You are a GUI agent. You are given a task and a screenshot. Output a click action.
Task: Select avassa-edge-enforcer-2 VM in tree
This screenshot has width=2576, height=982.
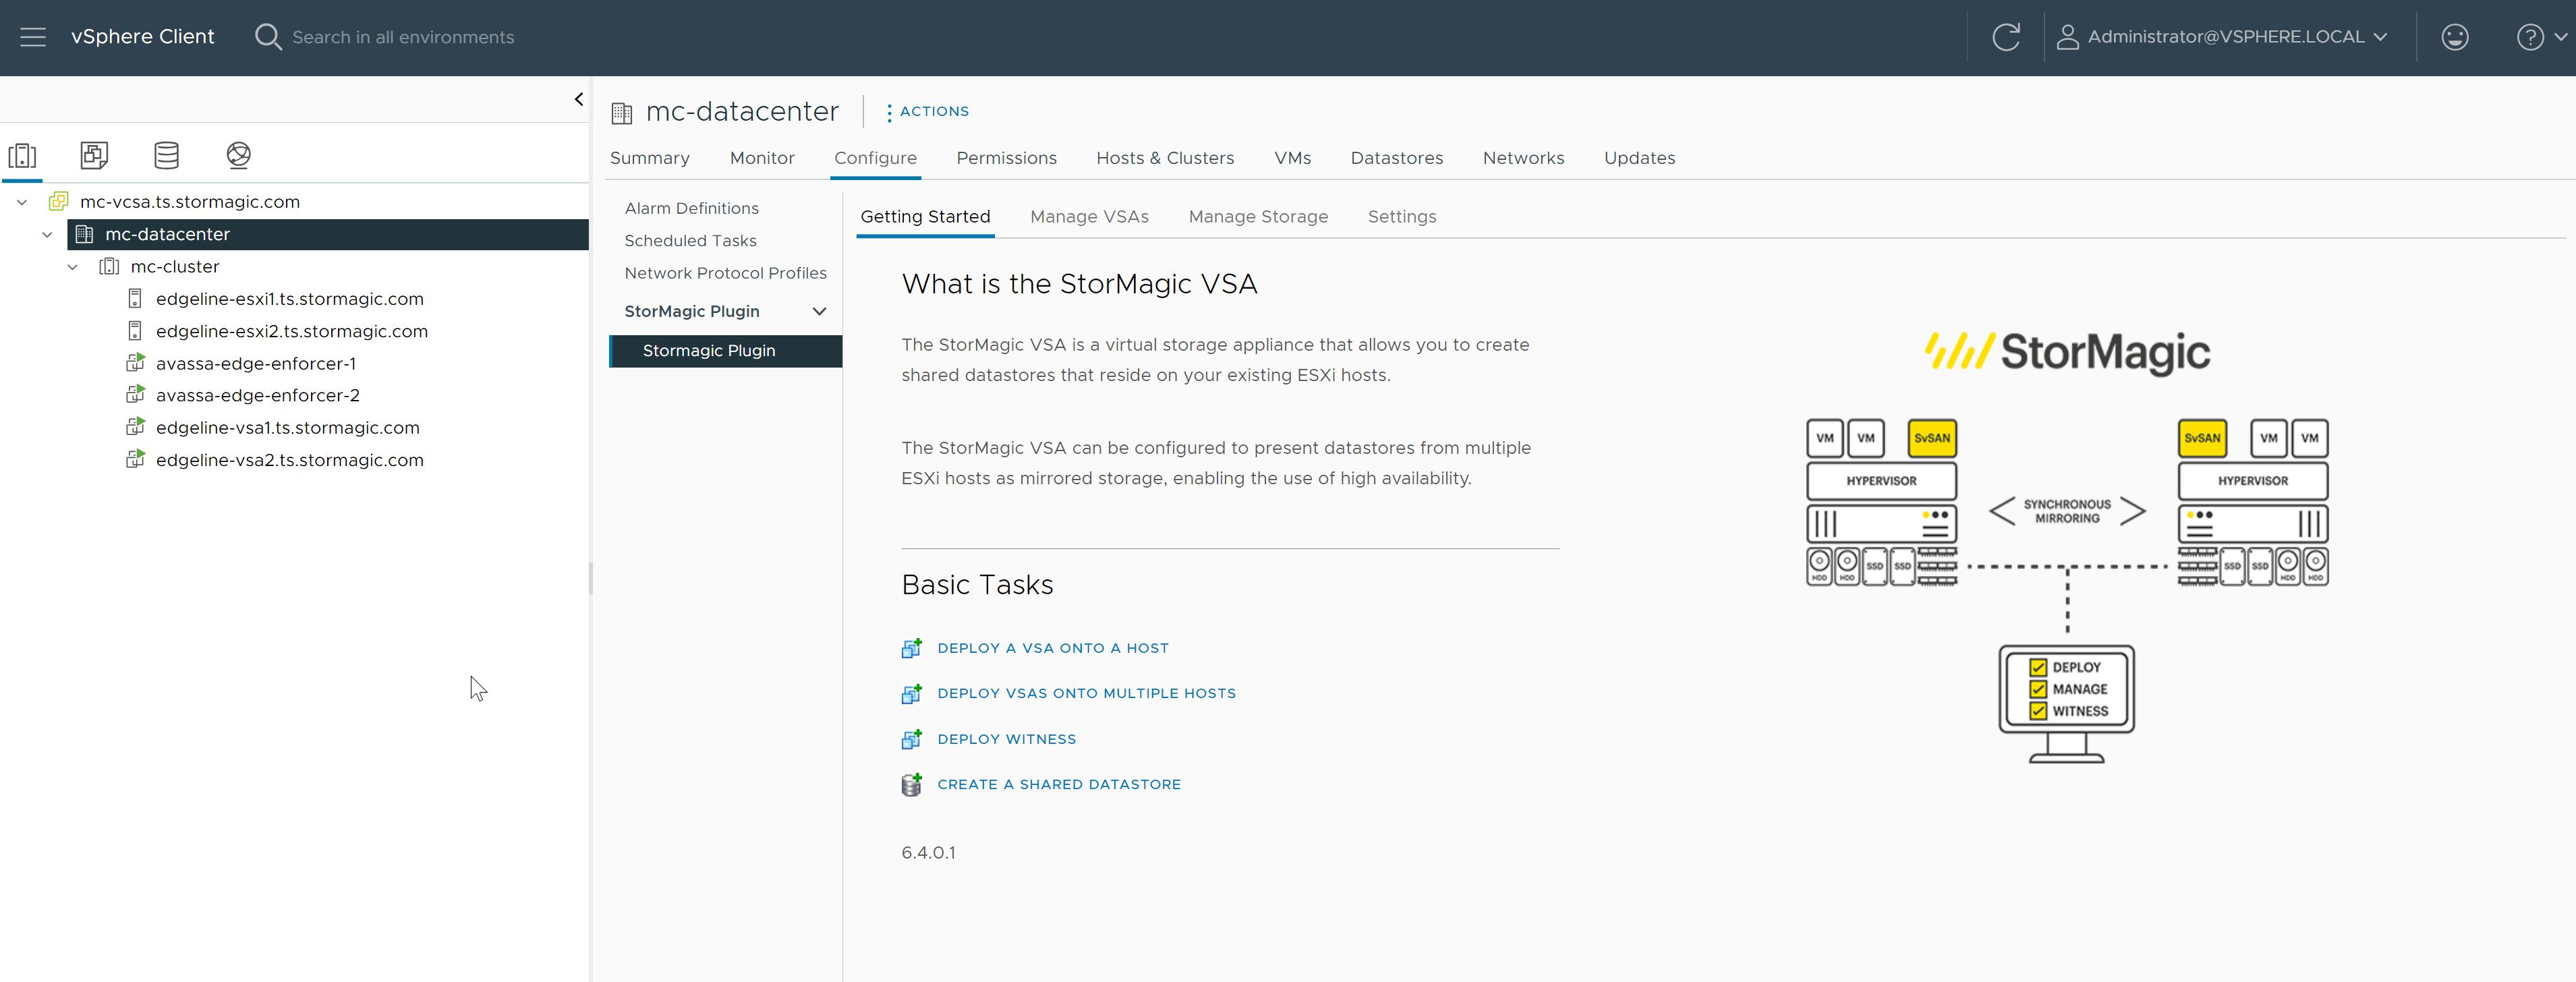[257, 395]
